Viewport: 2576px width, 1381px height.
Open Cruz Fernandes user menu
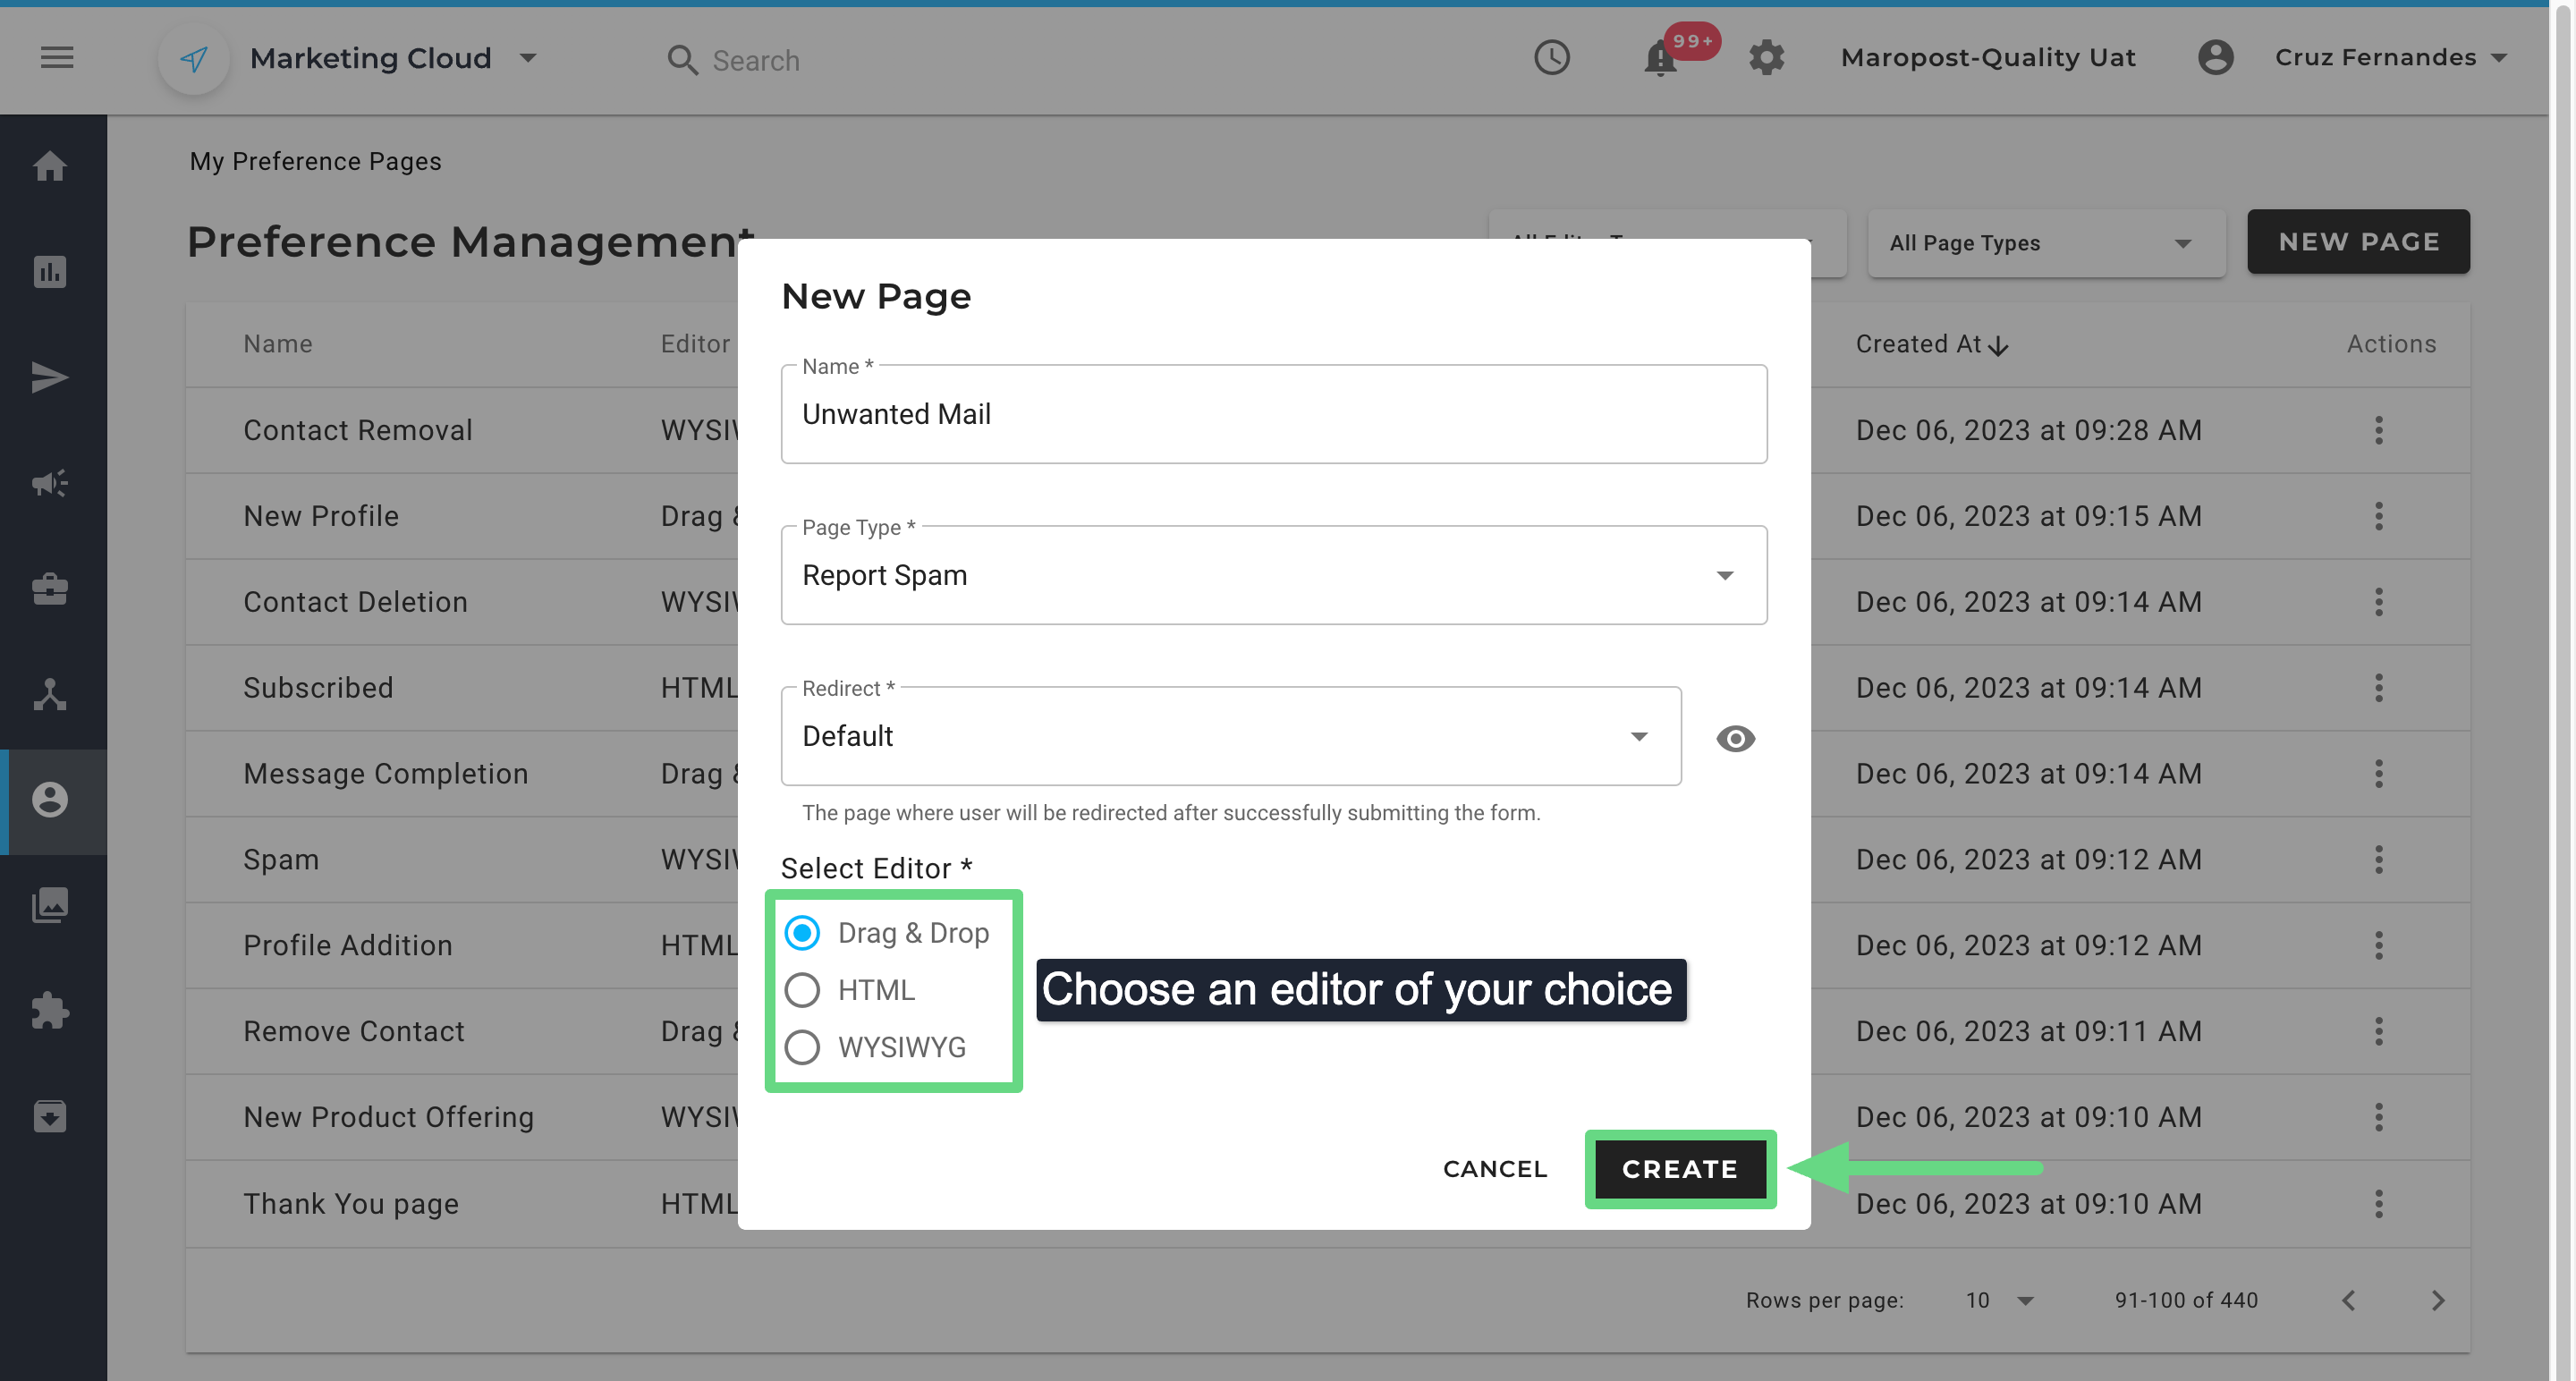click(x=2377, y=58)
